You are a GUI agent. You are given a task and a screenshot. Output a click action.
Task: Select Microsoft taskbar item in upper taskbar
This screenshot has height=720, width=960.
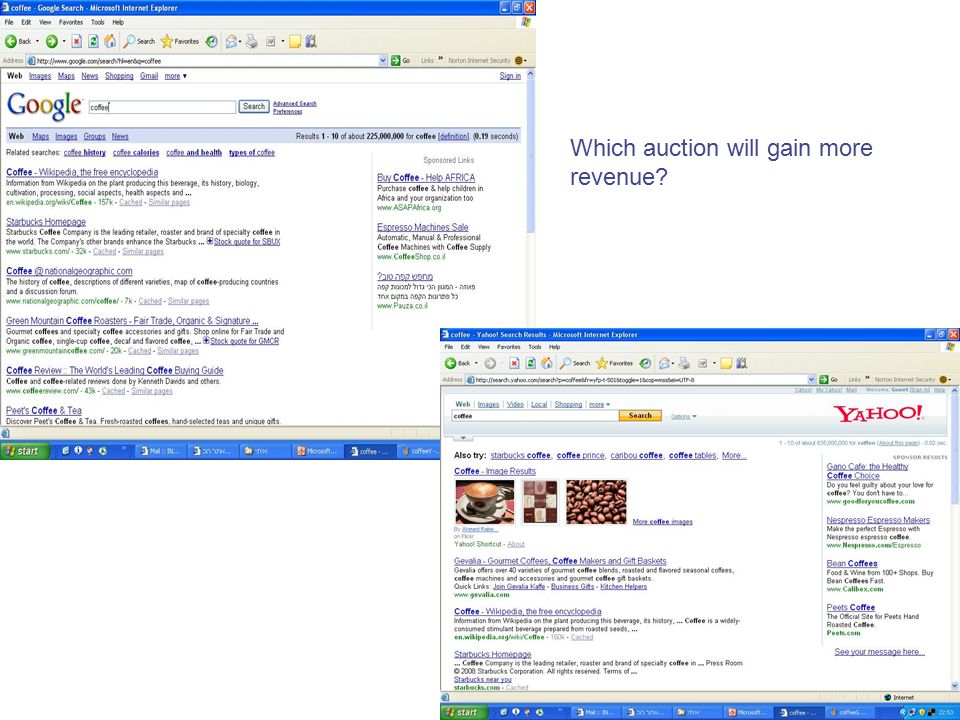click(317, 451)
